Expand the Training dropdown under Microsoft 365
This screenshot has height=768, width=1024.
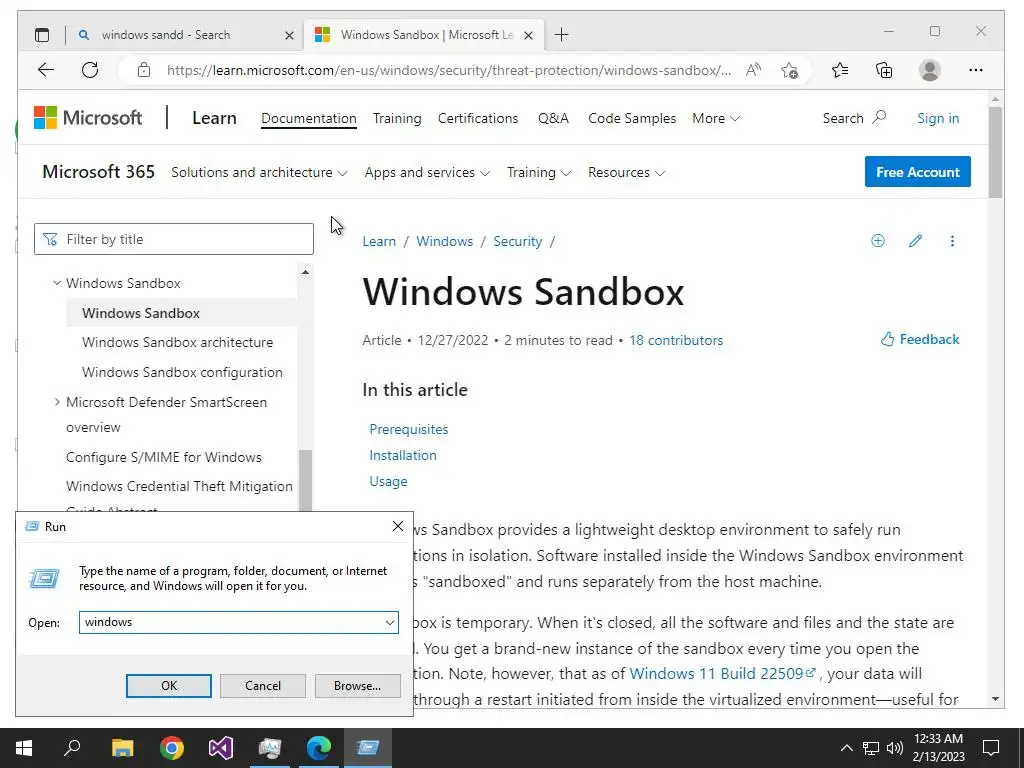tap(539, 172)
